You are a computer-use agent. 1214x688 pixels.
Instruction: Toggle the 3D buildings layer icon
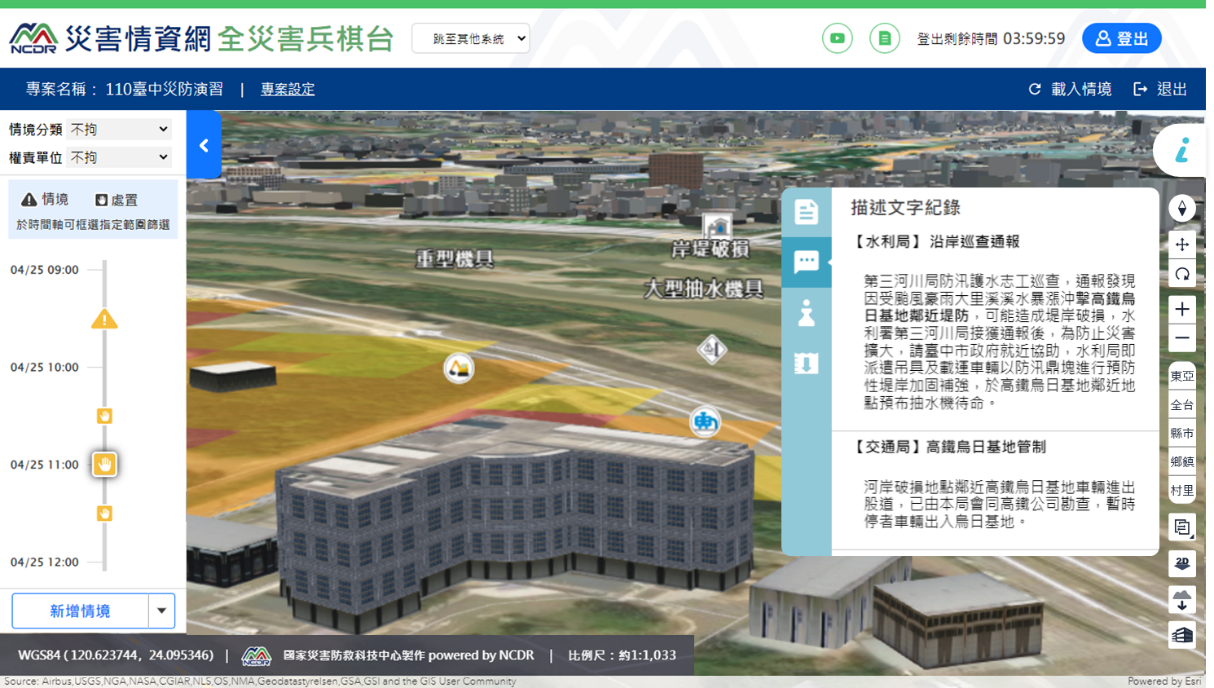[1182, 635]
